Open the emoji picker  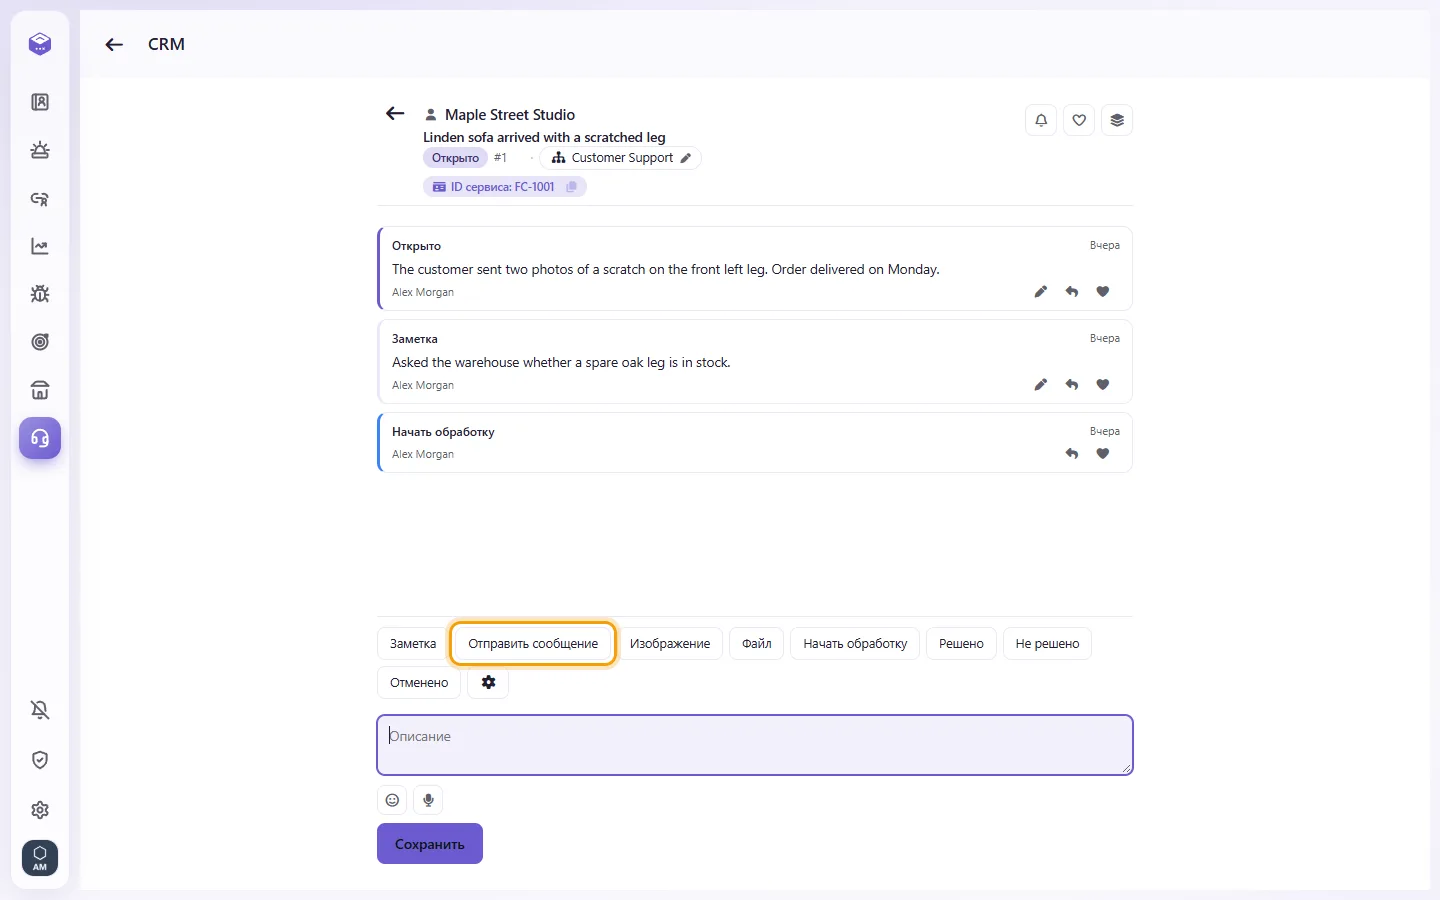click(x=392, y=800)
